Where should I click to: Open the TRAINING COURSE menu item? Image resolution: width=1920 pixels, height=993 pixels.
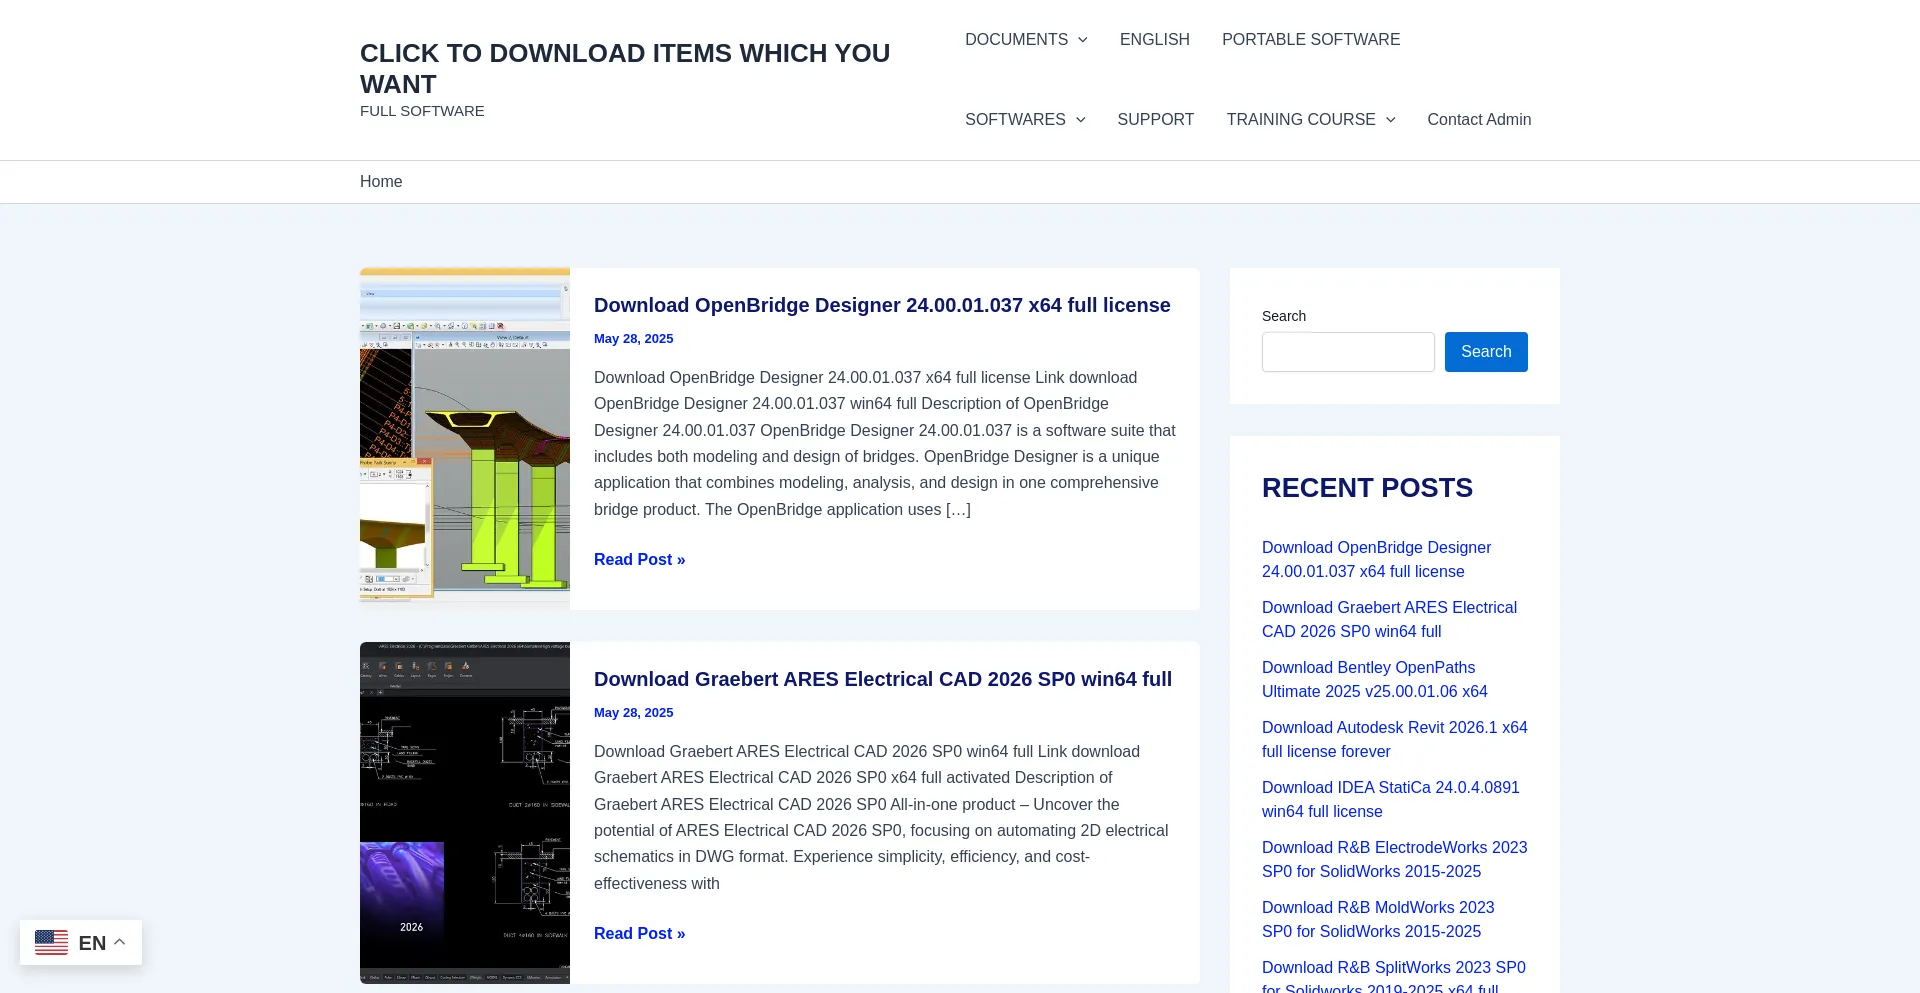pyautogui.click(x=1301, y=120)
